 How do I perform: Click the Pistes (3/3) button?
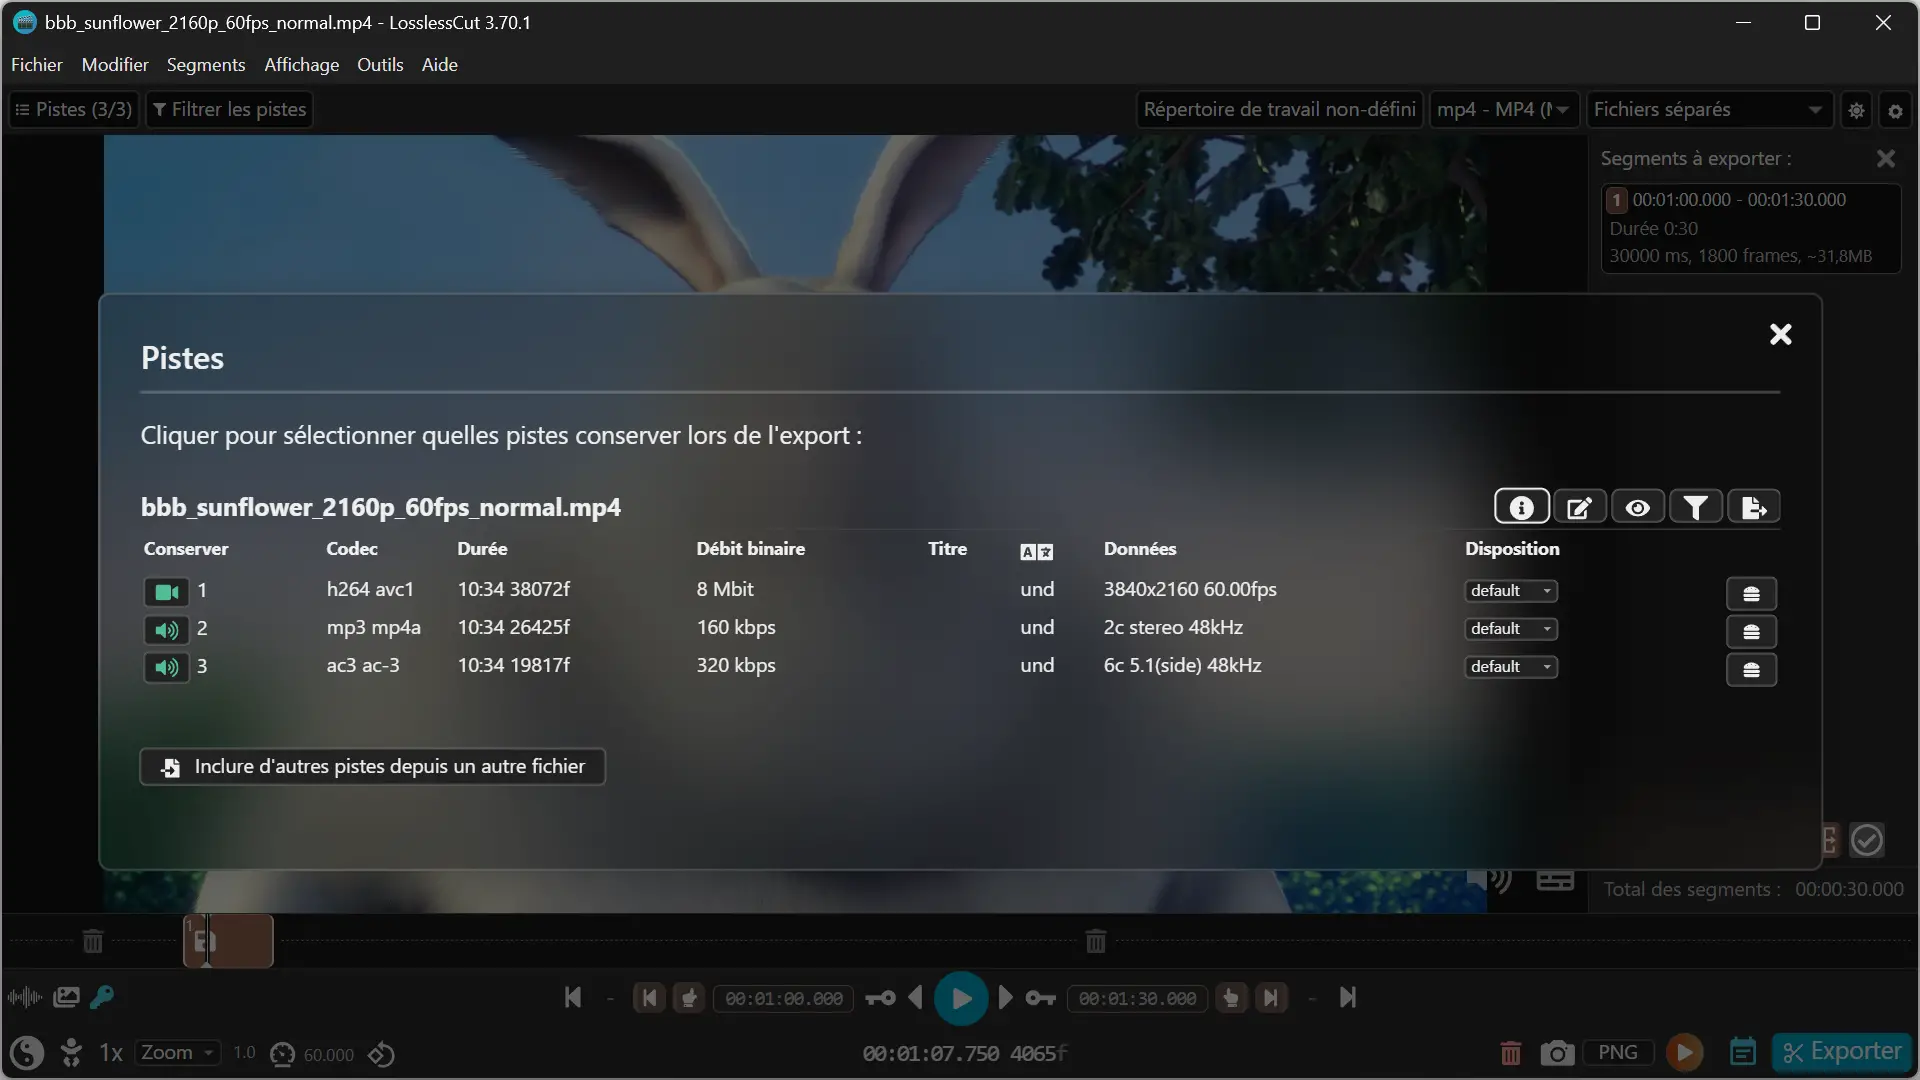pos(74,110)
